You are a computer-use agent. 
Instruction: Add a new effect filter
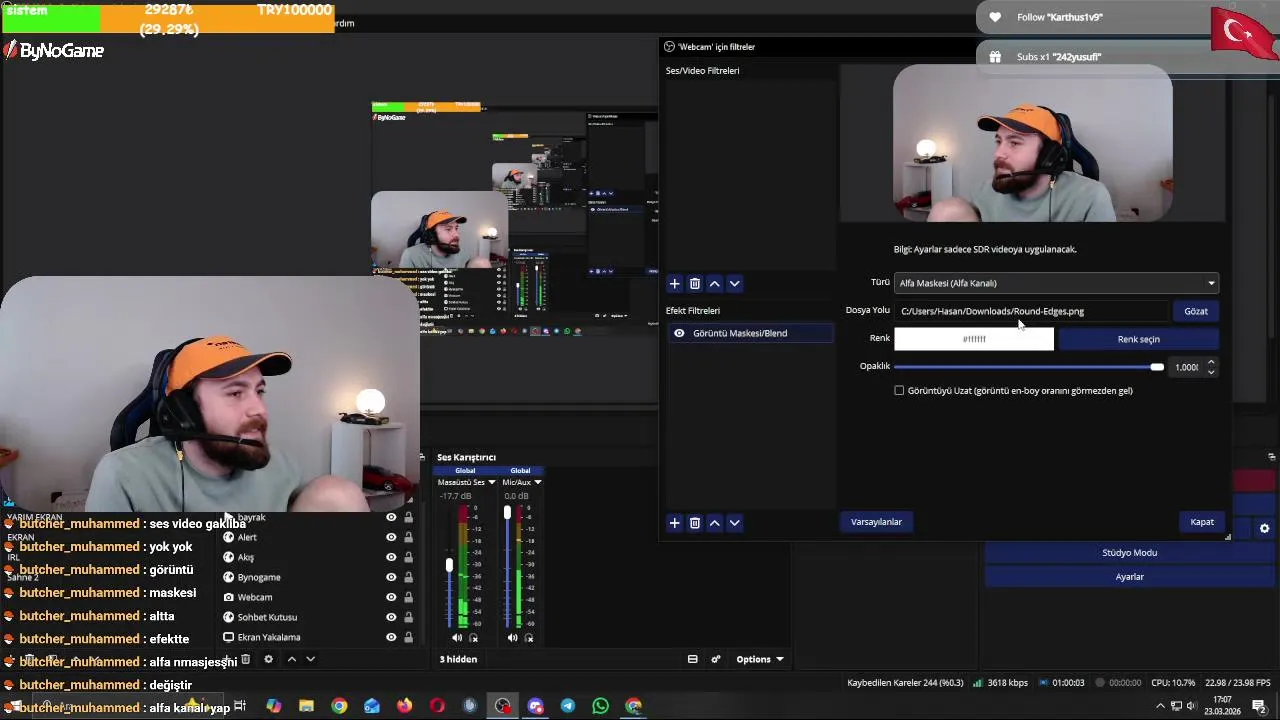click(674, 523)
